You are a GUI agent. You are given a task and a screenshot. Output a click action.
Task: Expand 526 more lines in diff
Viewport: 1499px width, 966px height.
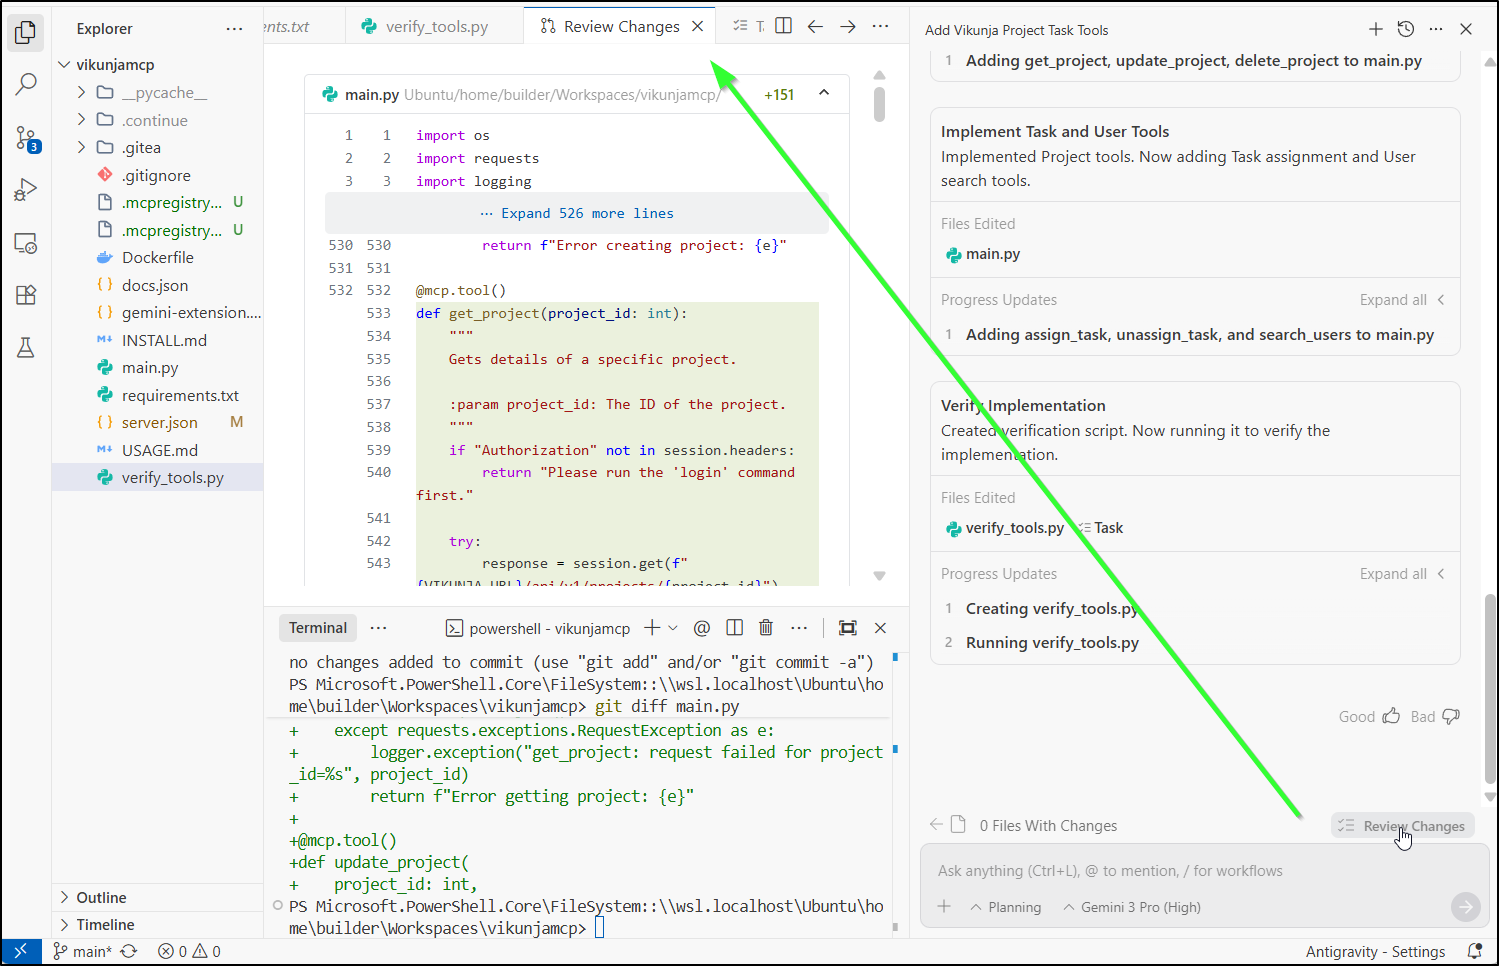(576, 213)
